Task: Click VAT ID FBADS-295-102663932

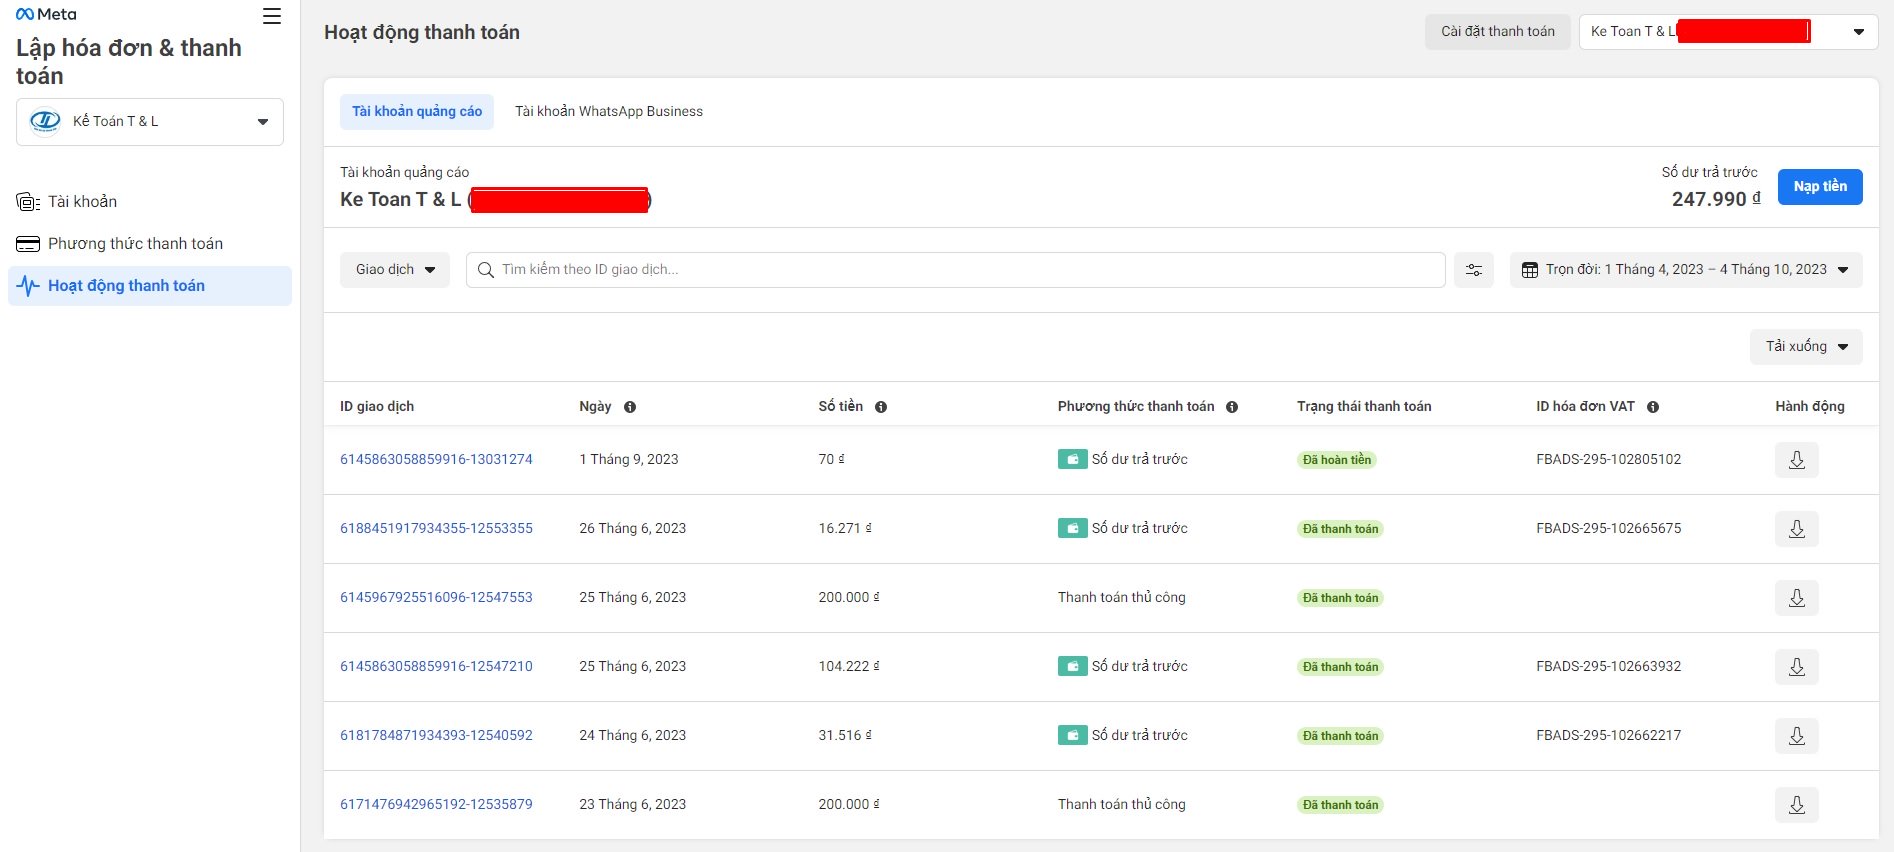Action: [x=1608, y=667]
